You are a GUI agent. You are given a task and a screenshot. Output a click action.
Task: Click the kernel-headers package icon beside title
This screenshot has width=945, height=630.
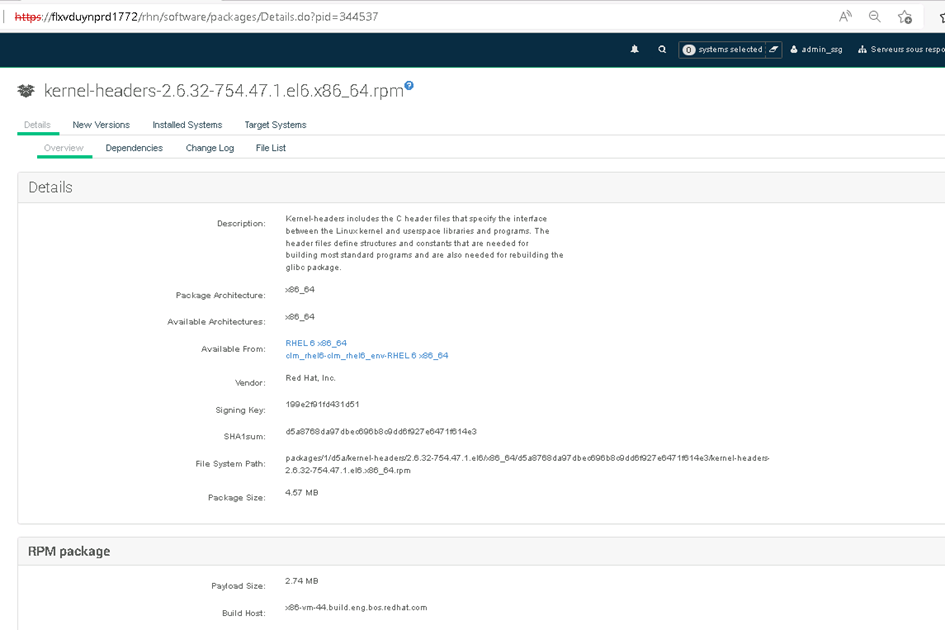26,91
